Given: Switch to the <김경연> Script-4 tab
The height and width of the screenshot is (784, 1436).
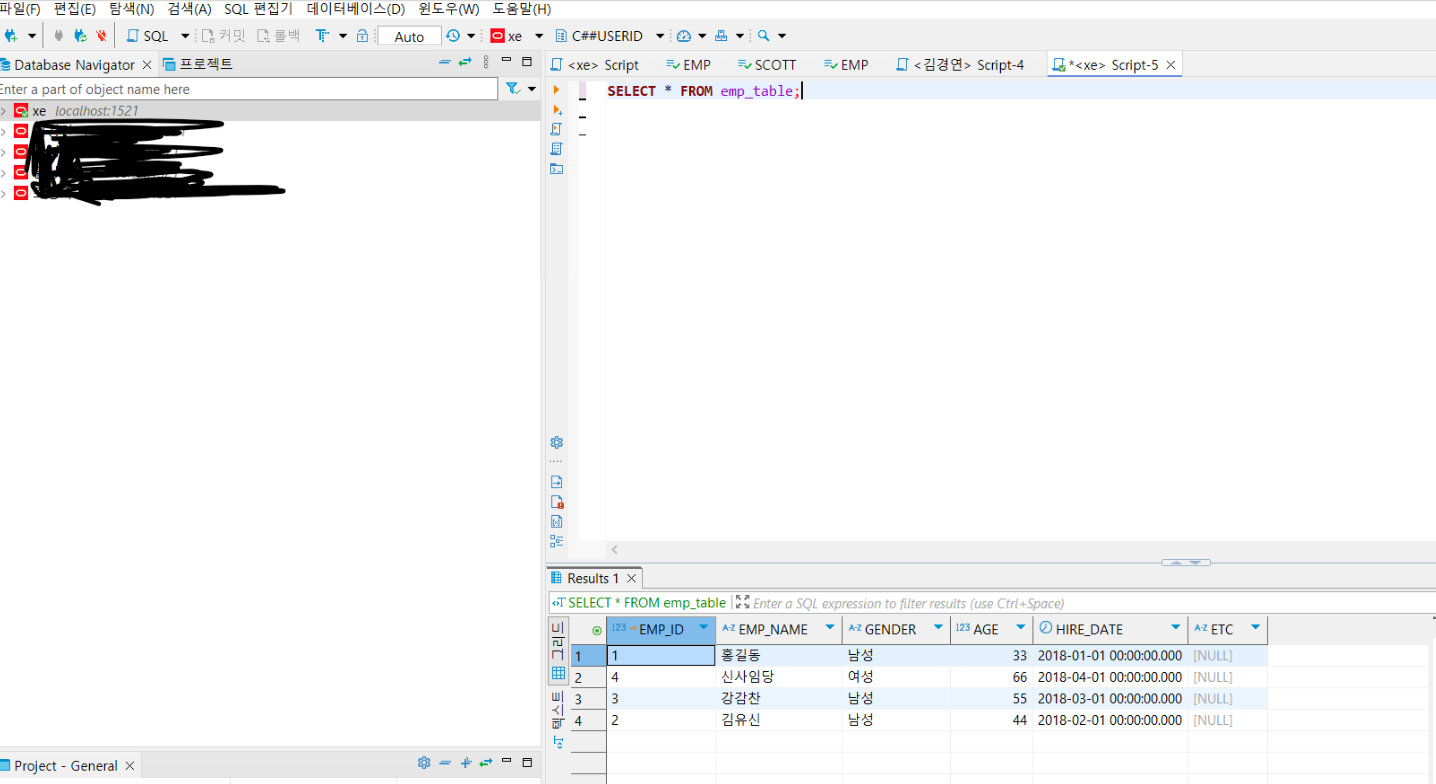Looking at the screenshot, I should point(961,64).
